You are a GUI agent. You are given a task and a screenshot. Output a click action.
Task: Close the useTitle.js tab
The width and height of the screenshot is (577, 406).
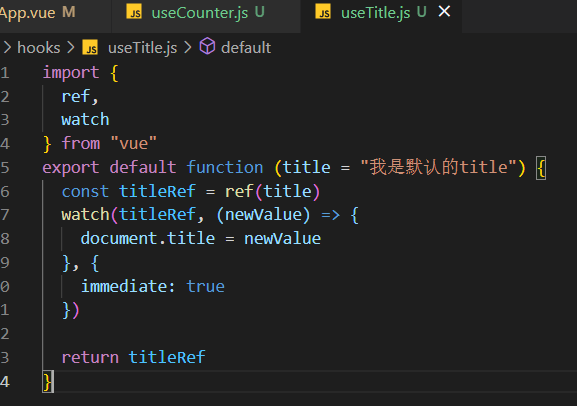(445, 12)
